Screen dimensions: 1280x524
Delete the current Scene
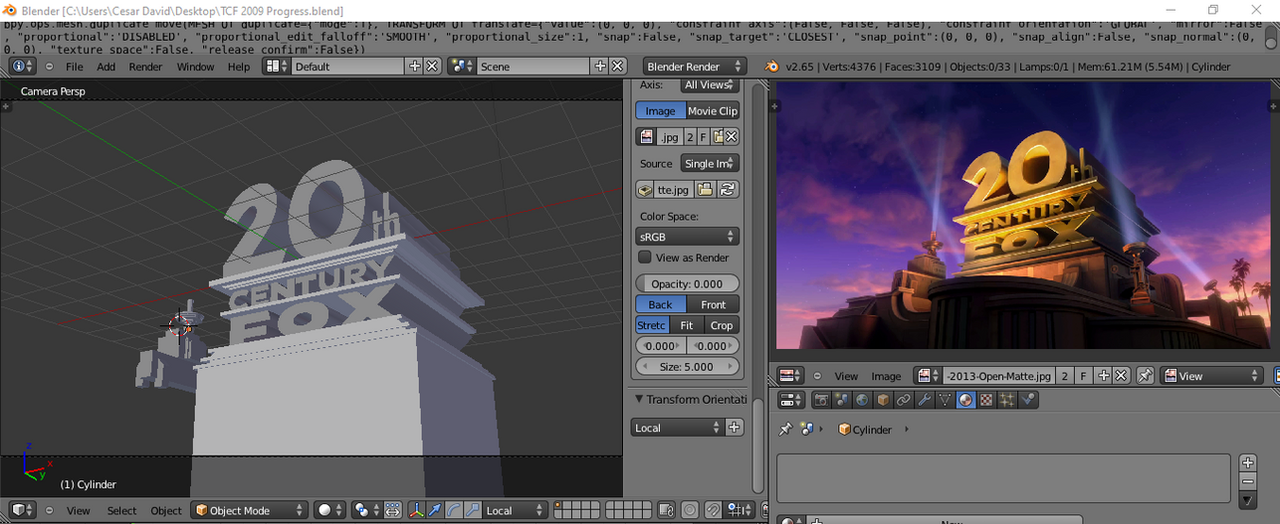click(x=616, y=66)
